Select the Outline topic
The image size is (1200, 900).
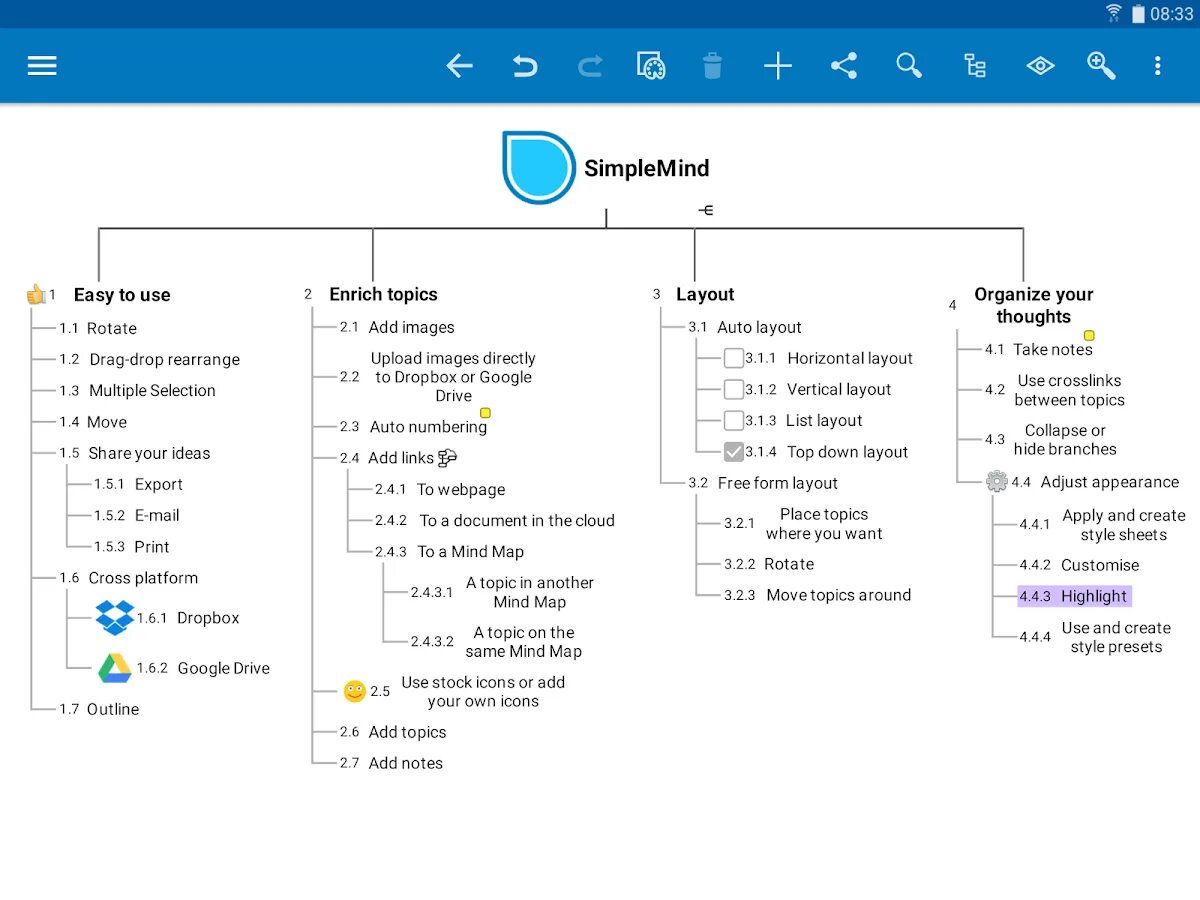point(113,709)
